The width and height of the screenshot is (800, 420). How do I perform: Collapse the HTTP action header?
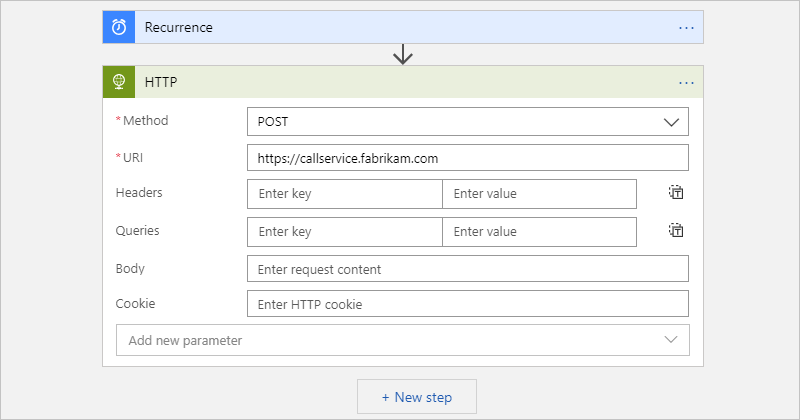(x=400, y=82)
